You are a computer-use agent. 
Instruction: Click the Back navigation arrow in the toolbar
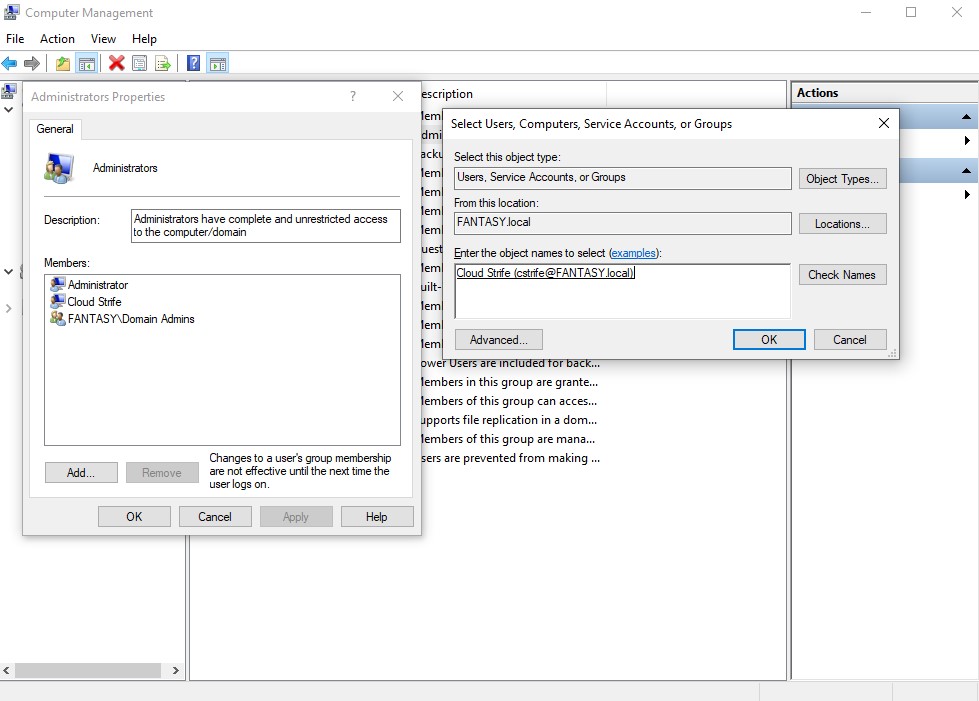pos(9,63)
